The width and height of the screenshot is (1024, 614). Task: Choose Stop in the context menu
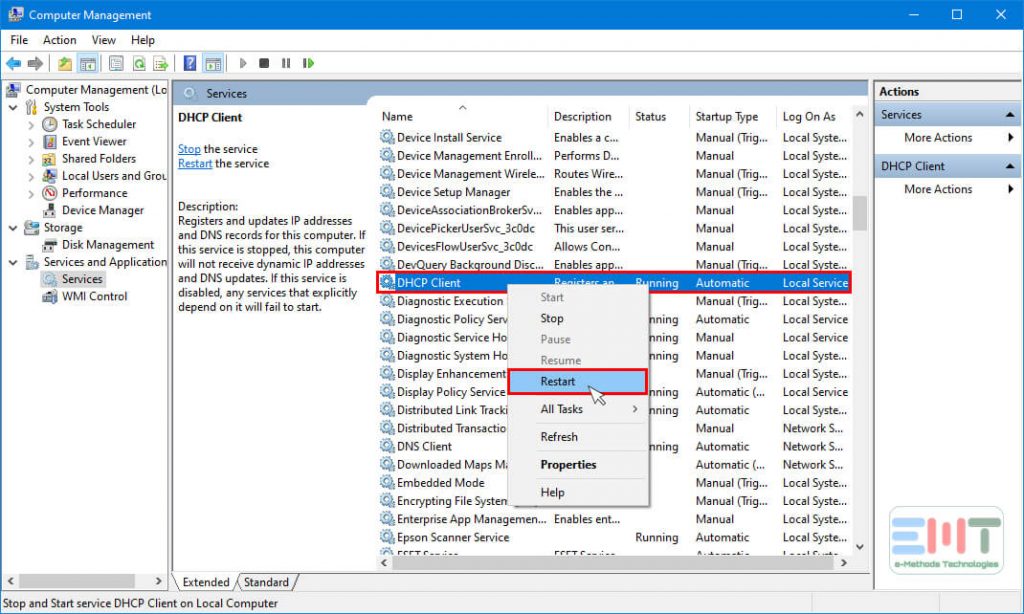[x=579, y=318]
